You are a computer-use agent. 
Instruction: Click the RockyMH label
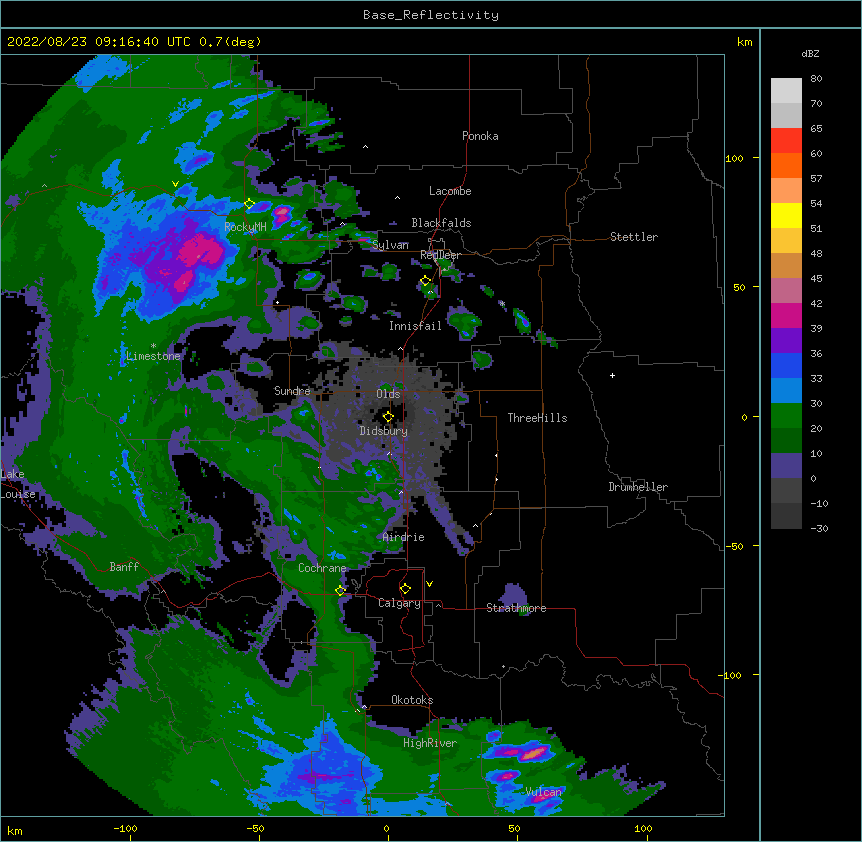click(x=245, y=227)
